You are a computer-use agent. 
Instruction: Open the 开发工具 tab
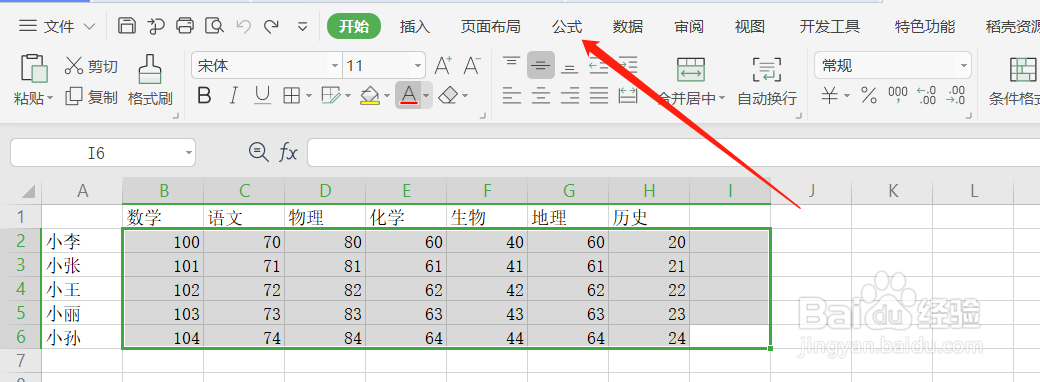[830, 27]
